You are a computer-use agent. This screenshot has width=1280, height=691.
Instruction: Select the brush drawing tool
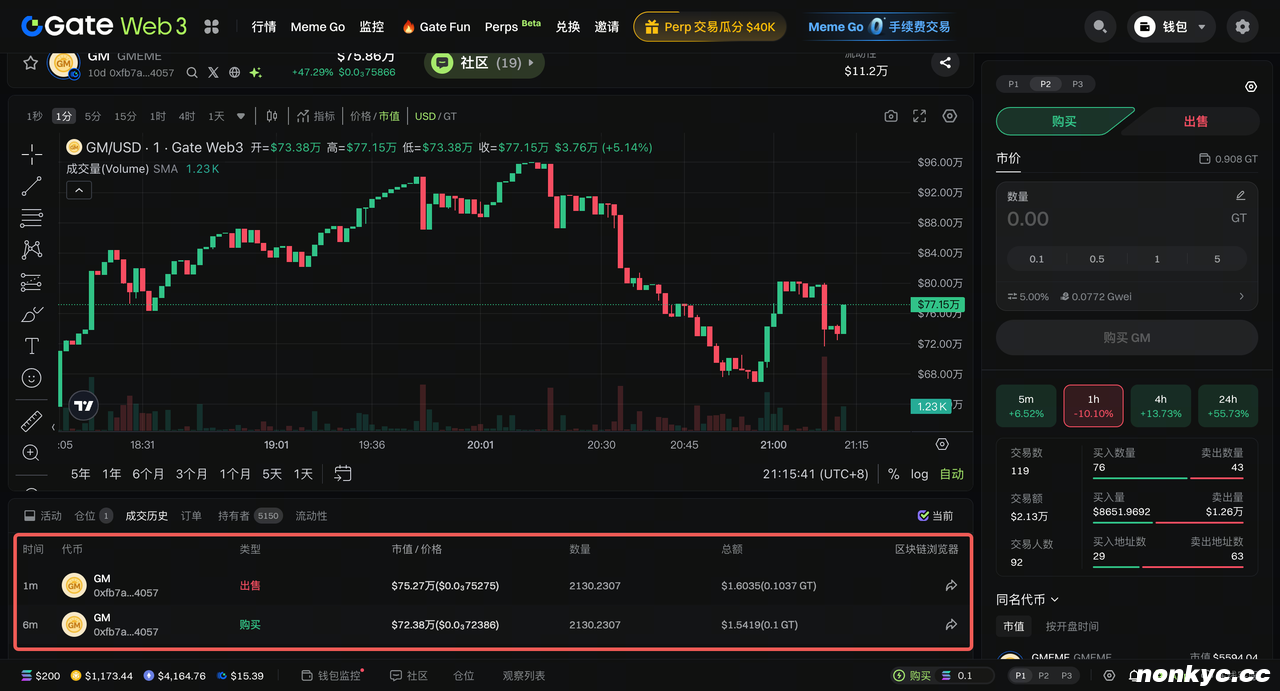32,314
